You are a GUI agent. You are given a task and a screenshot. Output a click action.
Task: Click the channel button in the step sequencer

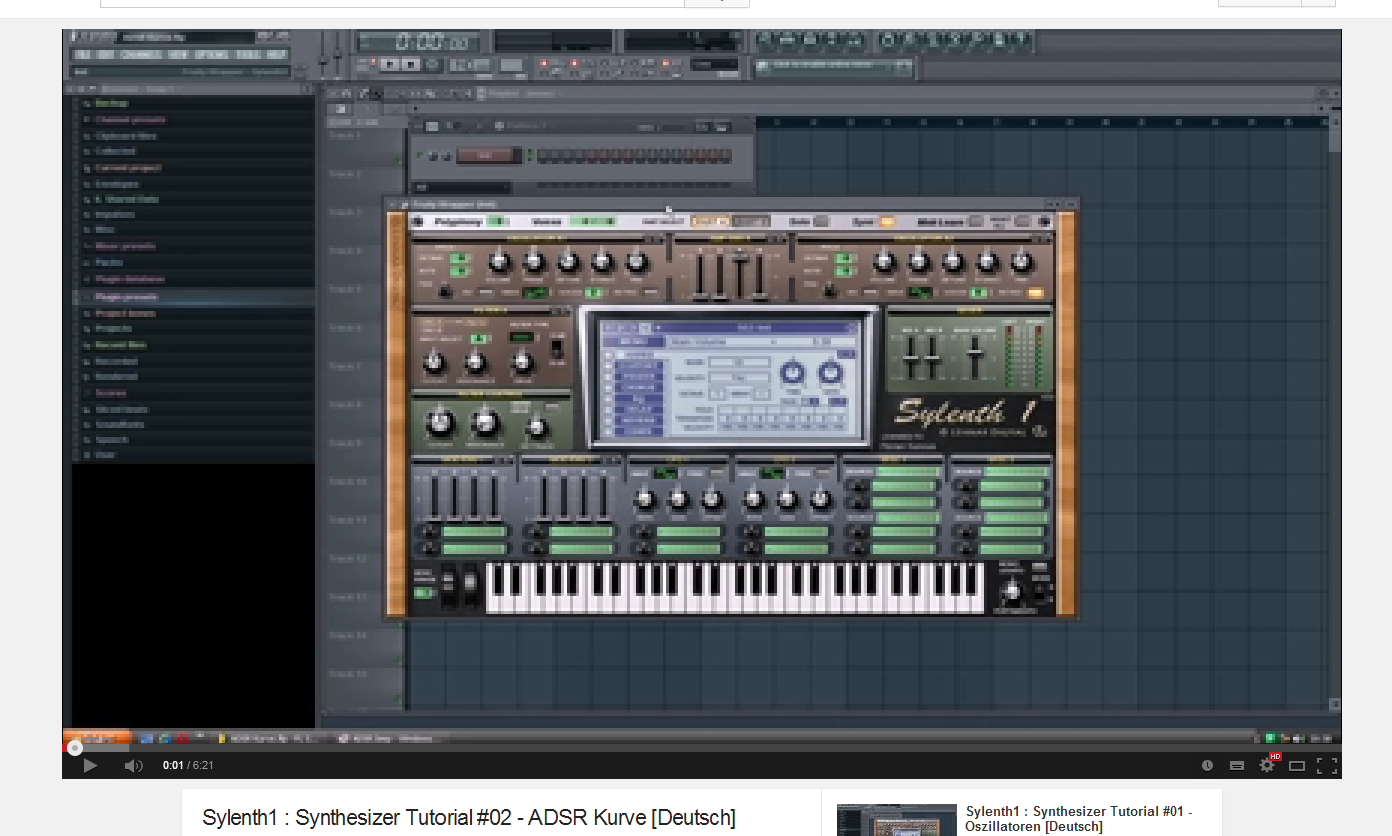[x=489, y=156]
